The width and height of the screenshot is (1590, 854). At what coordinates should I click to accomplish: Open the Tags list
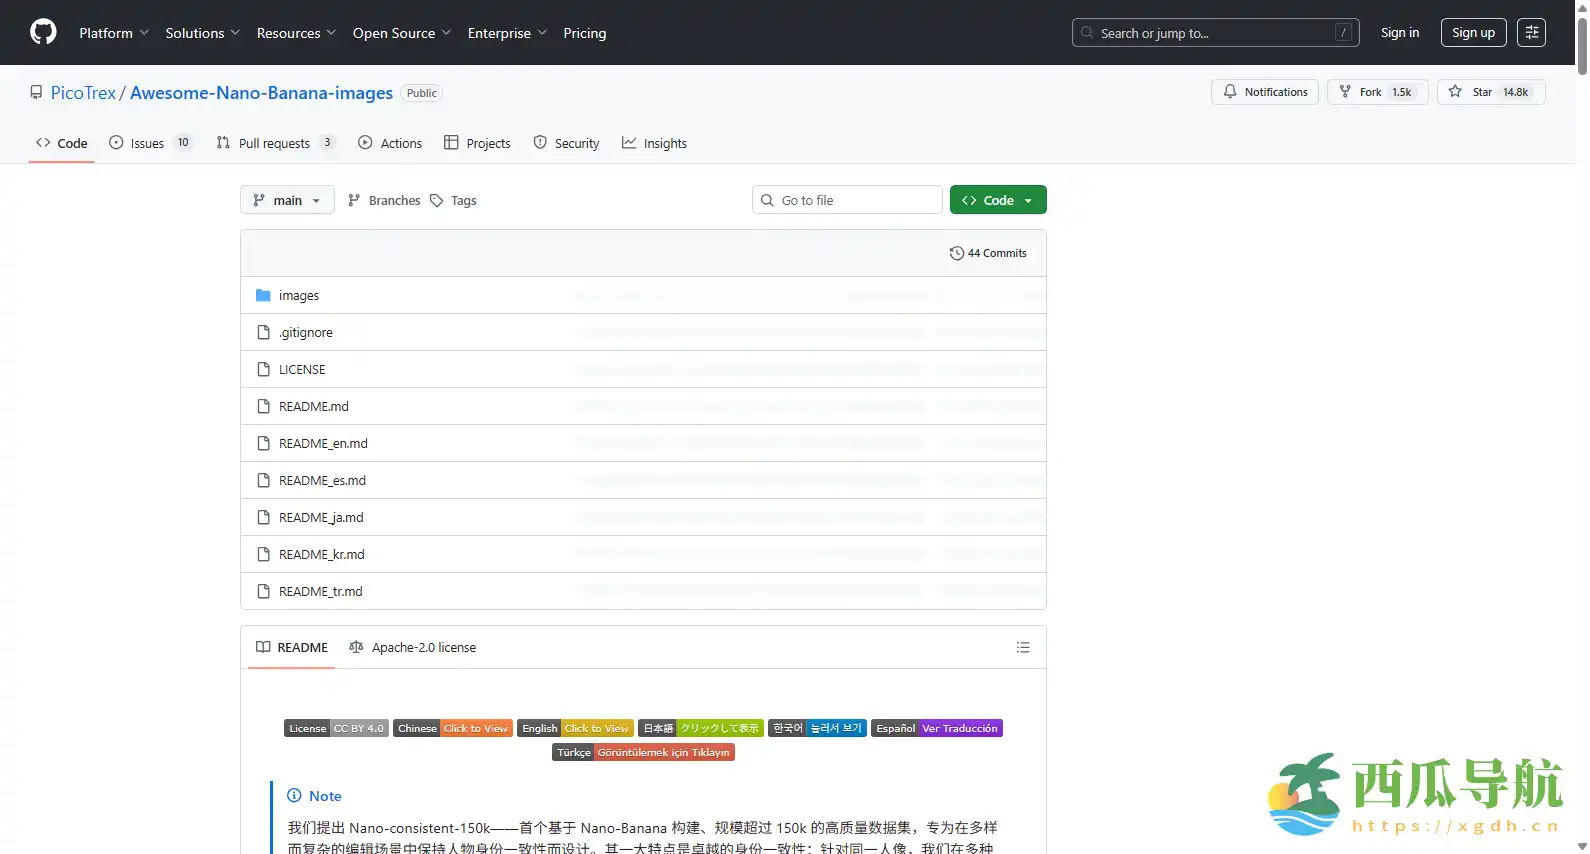click(453, 201)
